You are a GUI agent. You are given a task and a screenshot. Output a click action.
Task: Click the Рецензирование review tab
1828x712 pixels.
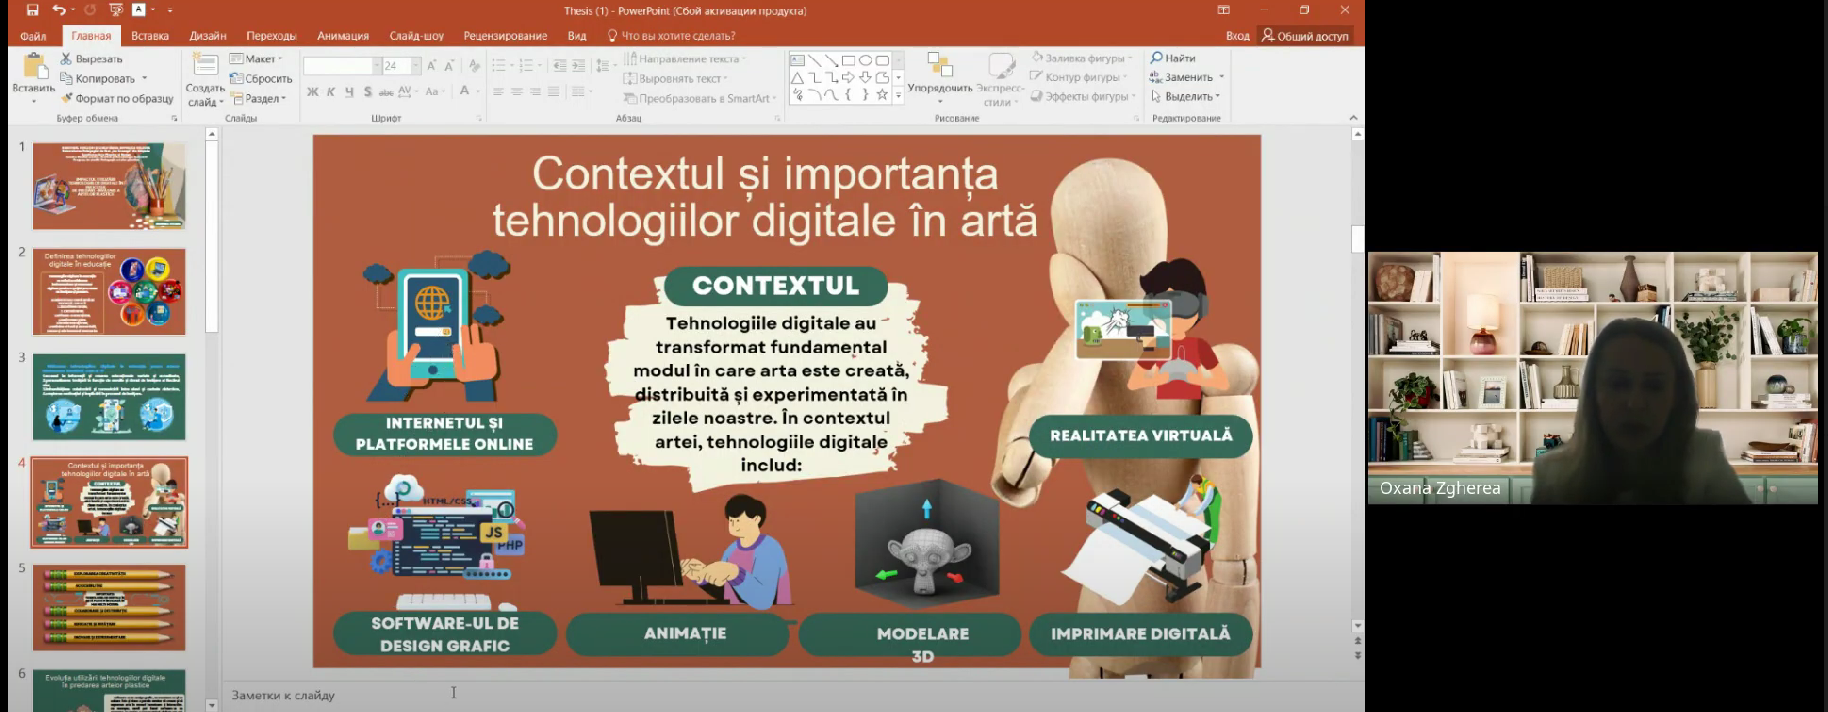tap(505, 36)
